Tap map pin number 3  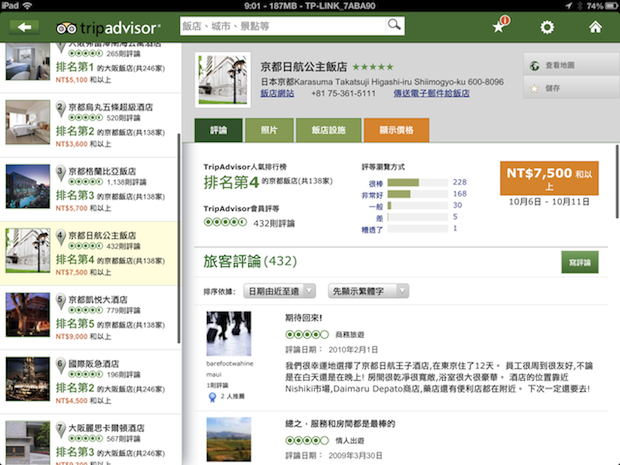point(60,173)
